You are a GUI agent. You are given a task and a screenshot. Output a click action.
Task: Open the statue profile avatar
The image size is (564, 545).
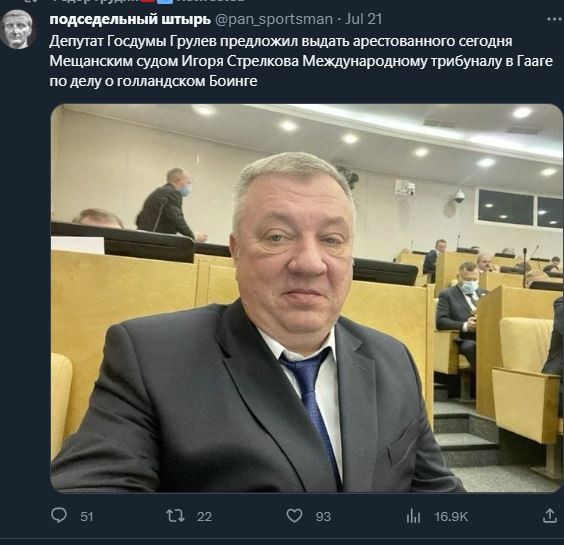17,29
